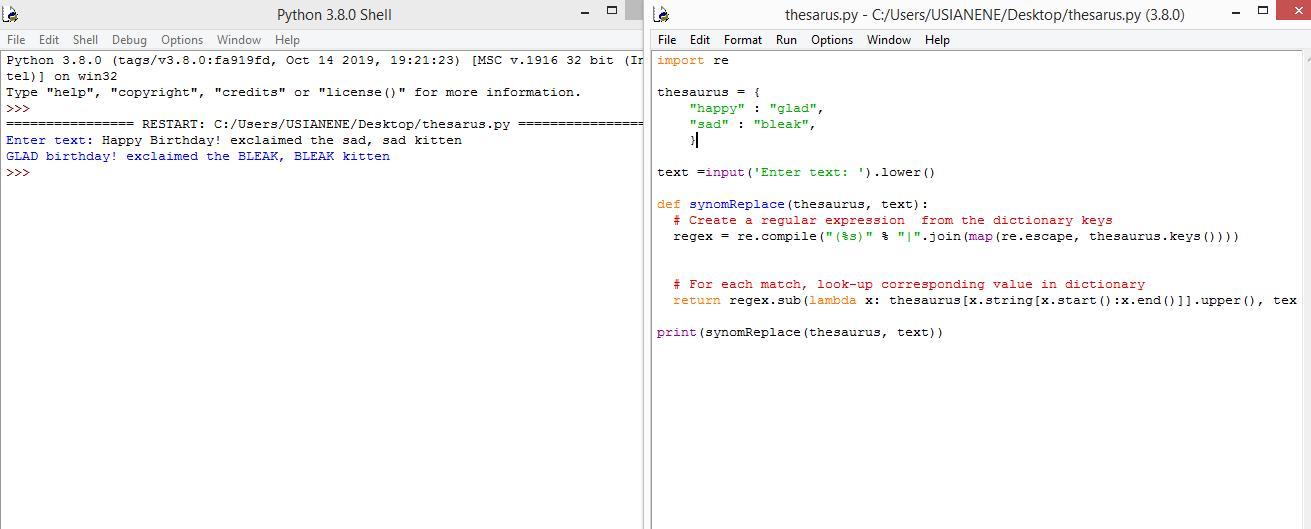
Task: Click the last >>> prompt in the shell
Action: tap(18, 173)
